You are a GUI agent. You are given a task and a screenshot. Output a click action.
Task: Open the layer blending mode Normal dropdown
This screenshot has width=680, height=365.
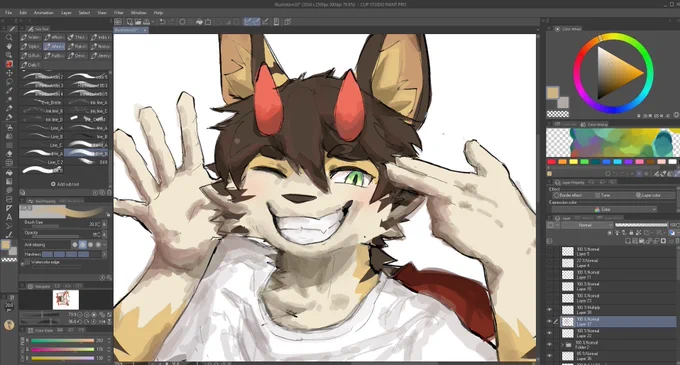pyautogui.click(x=587, y=225)
